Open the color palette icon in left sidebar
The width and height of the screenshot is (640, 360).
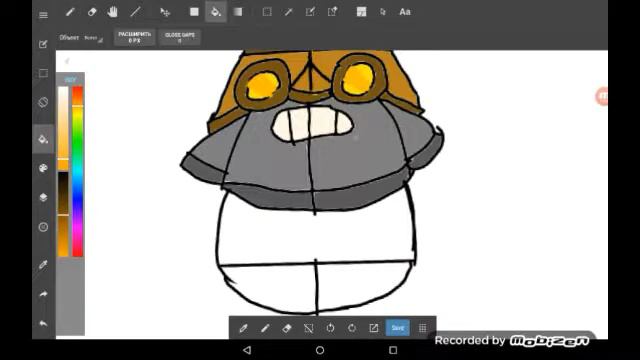point(43,168)
